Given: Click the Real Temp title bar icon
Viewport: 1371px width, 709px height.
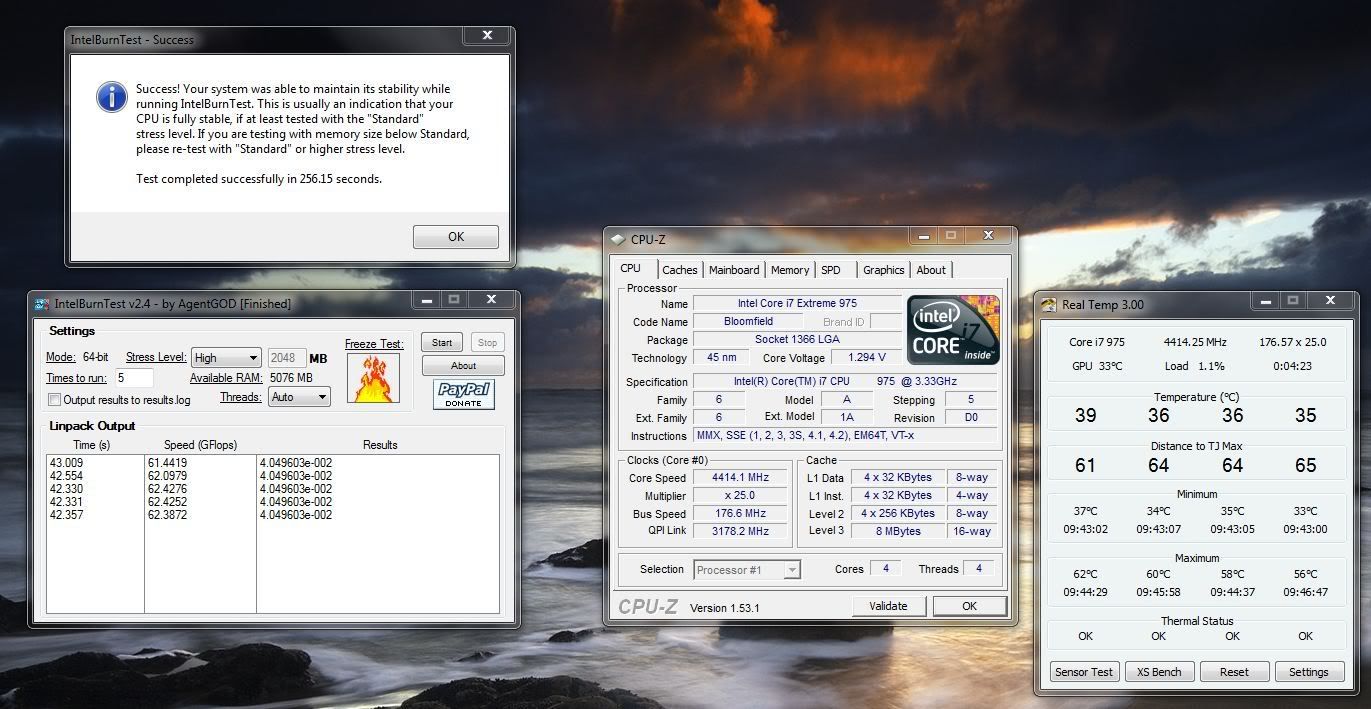Looking at the screenshot, I should [x=1049, y=305].
